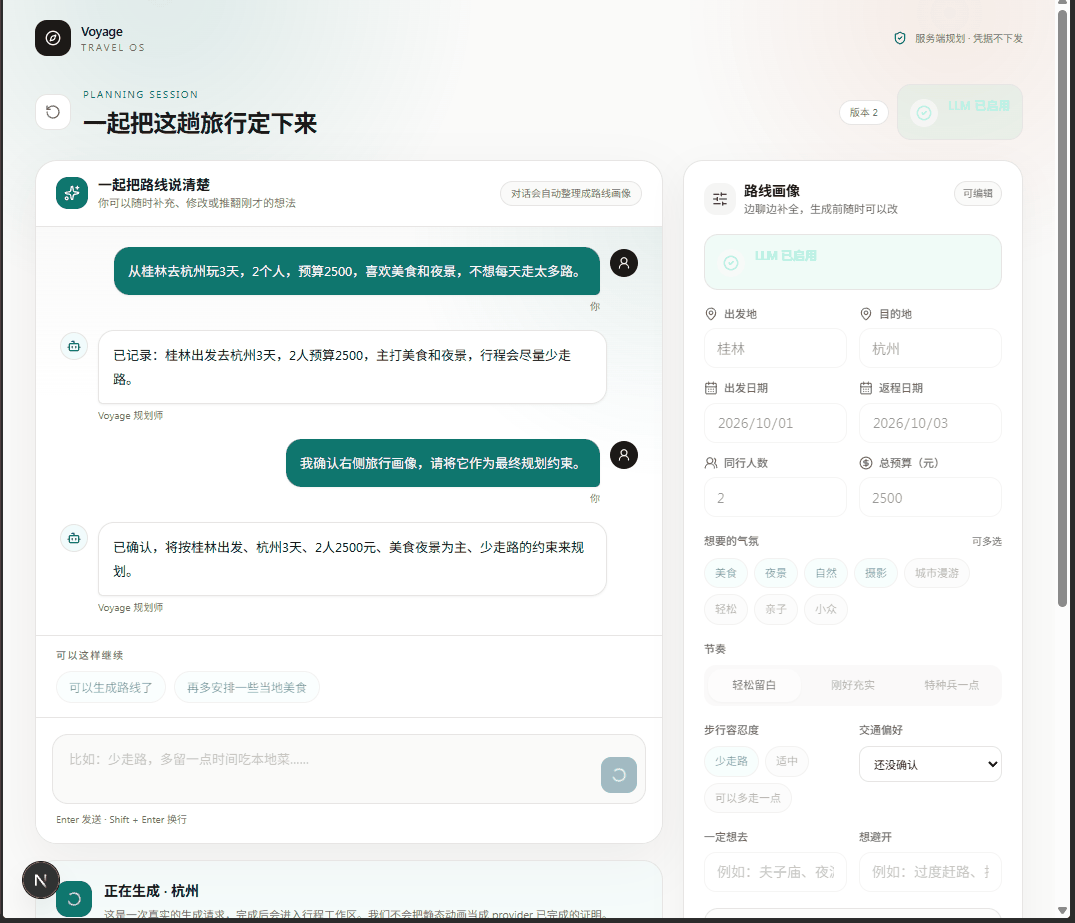Viewport: 1075px width, 923px height.
Task: Click the 返程日期 field 2026/10/03
Action: [x=930, y=423]
